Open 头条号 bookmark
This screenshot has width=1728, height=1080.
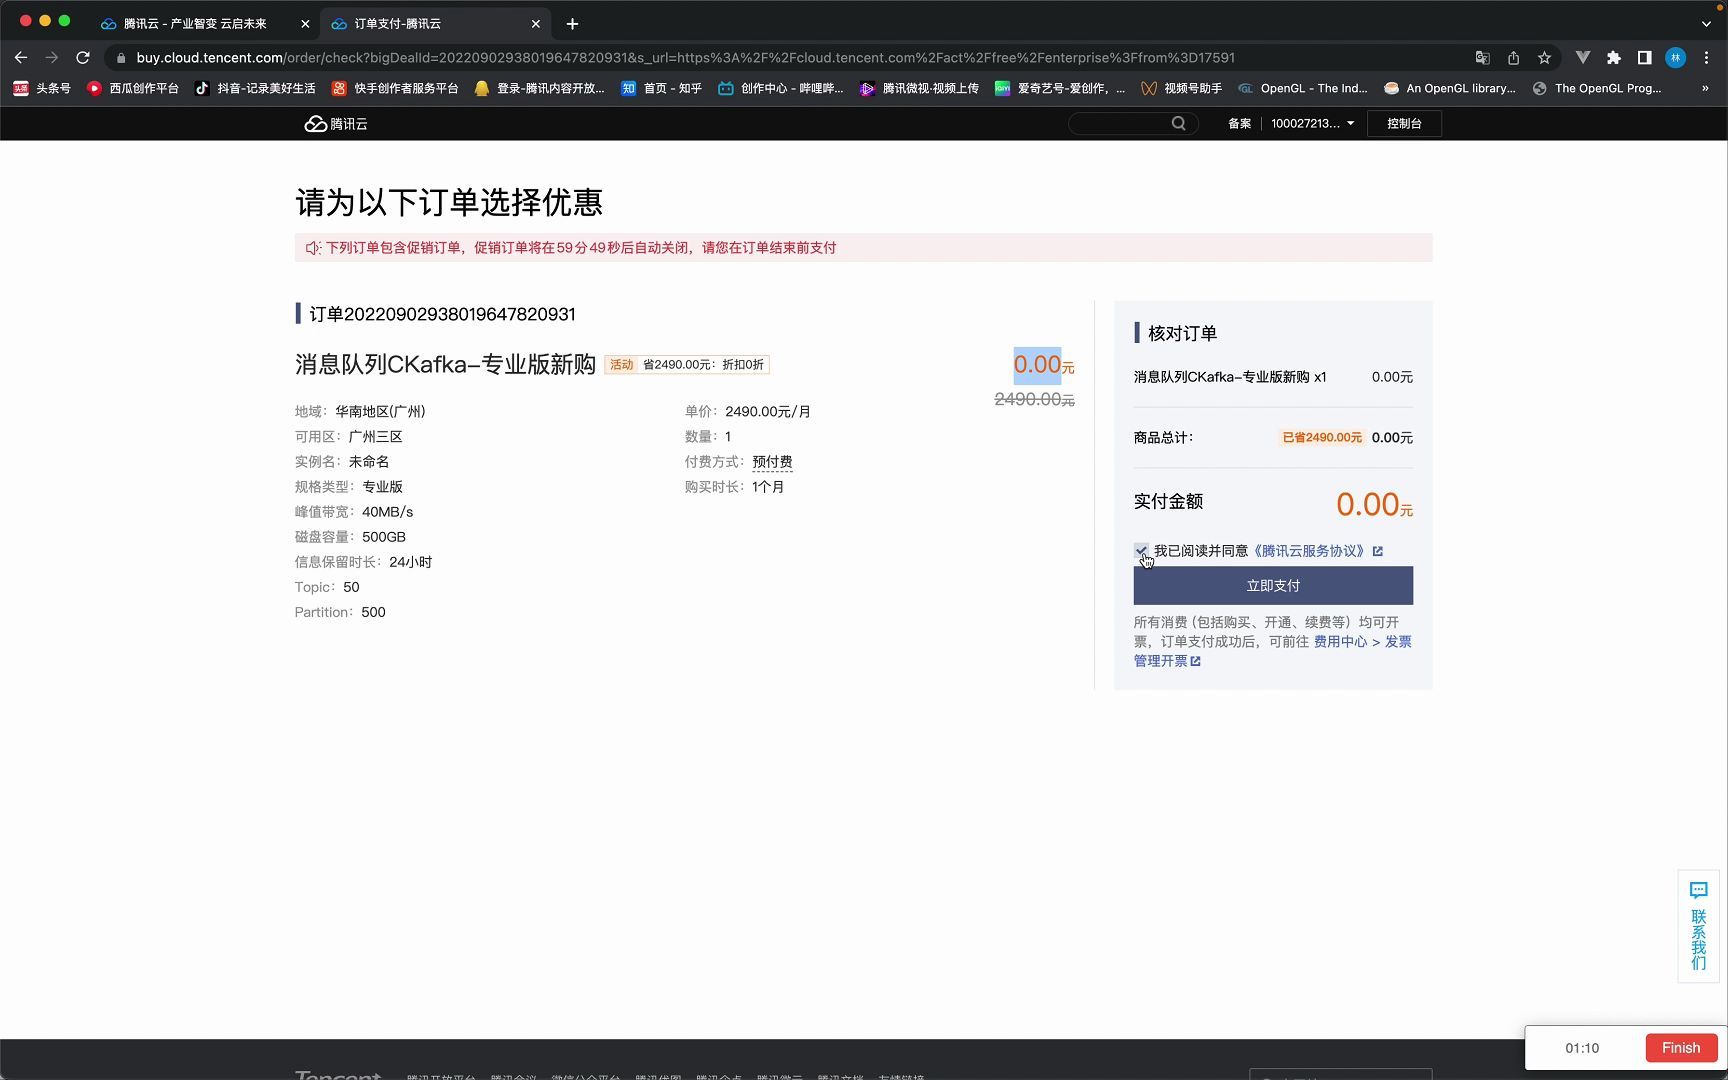click(x=42, y=88)
